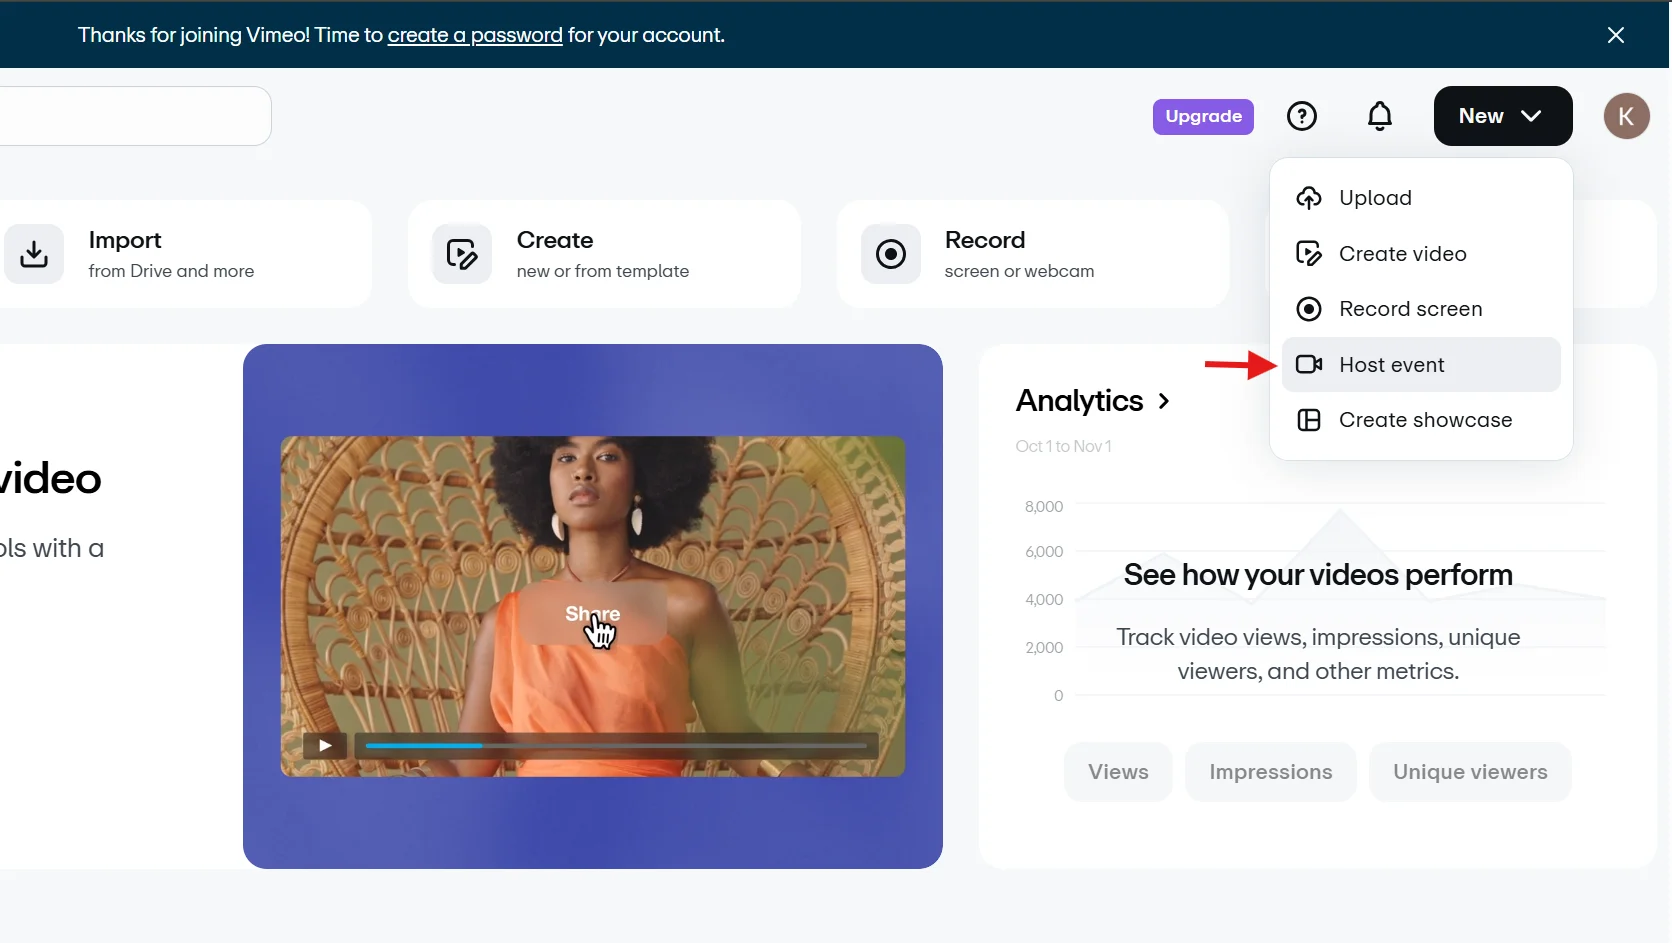This screenshot has width=1672, height=943.
Task: Click the Create showcase grid icon
Action: pyautogui.click(x=1308, y=420)
